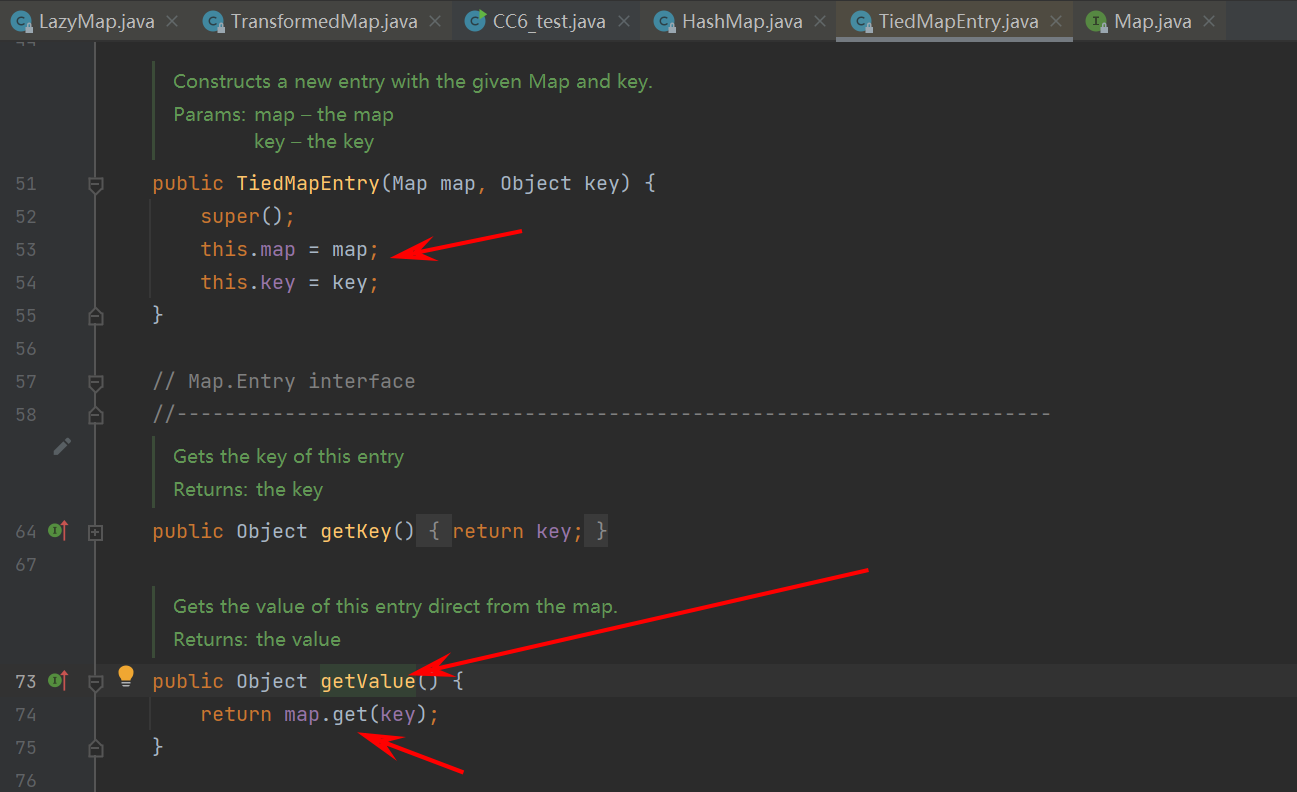Click doc text 'Returns: the key'
This screenshot has height=792, width=1297.
(248, 489)
